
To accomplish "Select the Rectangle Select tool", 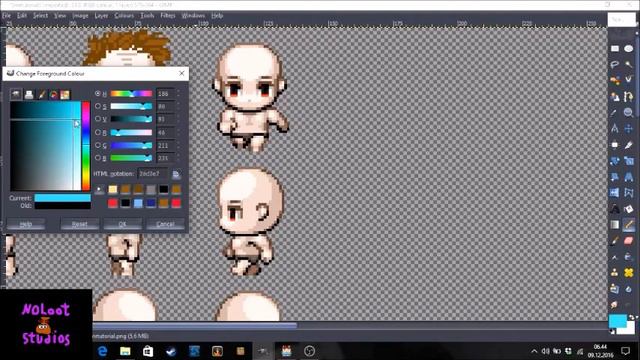I will tap(615, 49).
